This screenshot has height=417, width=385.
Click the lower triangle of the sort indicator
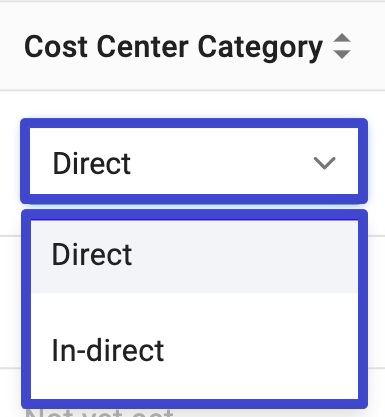(342, 54)
